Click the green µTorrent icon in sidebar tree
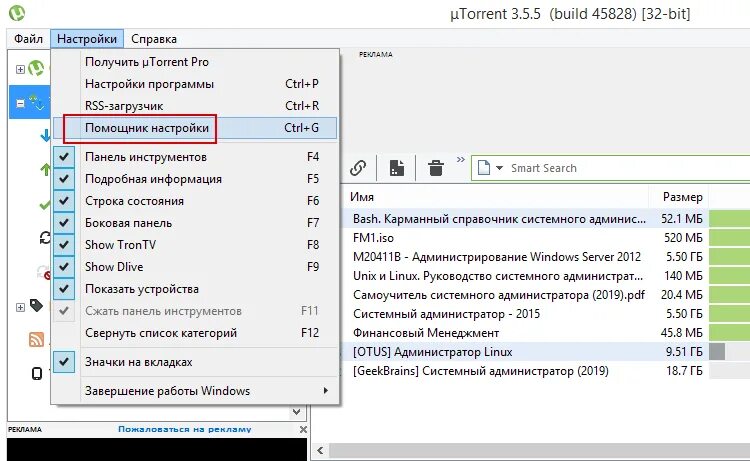 click(x=36, y=69)
